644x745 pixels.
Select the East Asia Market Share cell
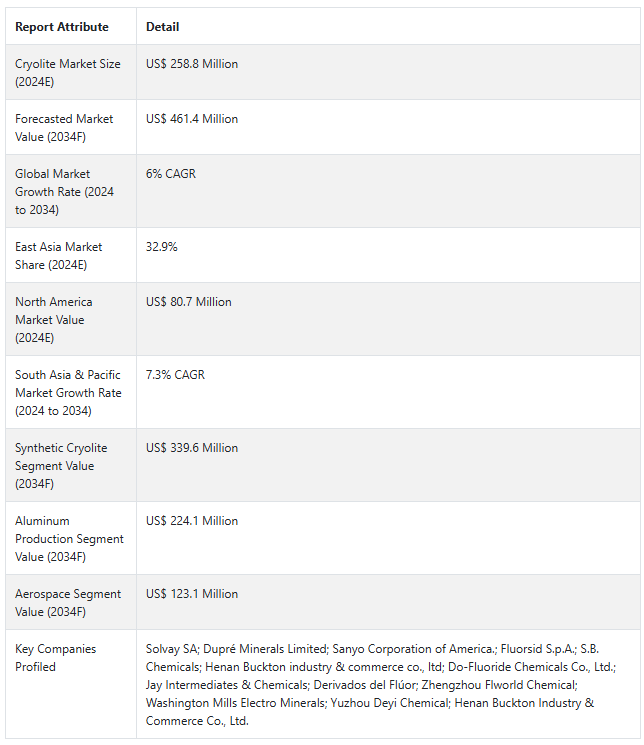[60, 256]
